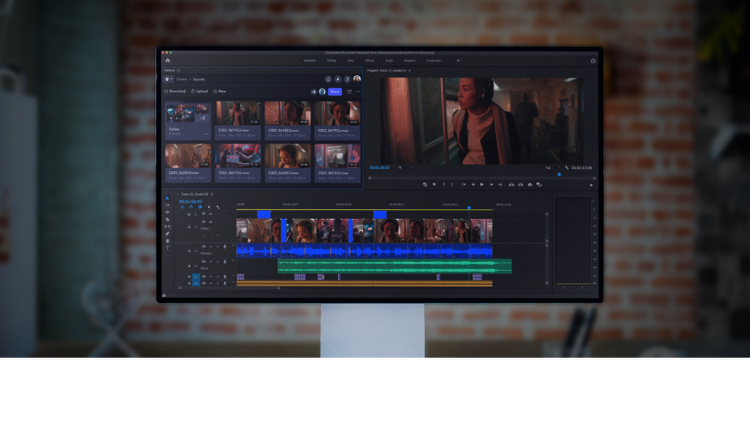This screenshot has width=750, height=430.
Task: Open the Dailies folder thumbnail
Action: [188, 121]
